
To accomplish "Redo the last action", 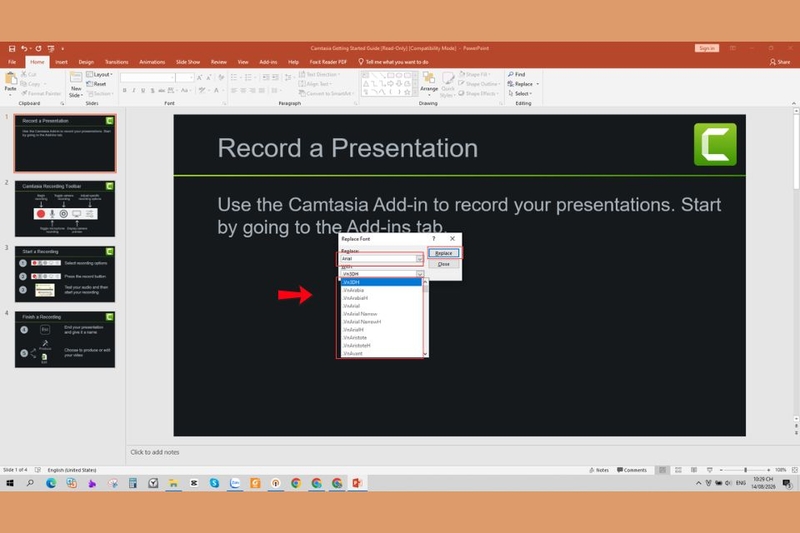I will pyautogui.click(x=38, y=48).
